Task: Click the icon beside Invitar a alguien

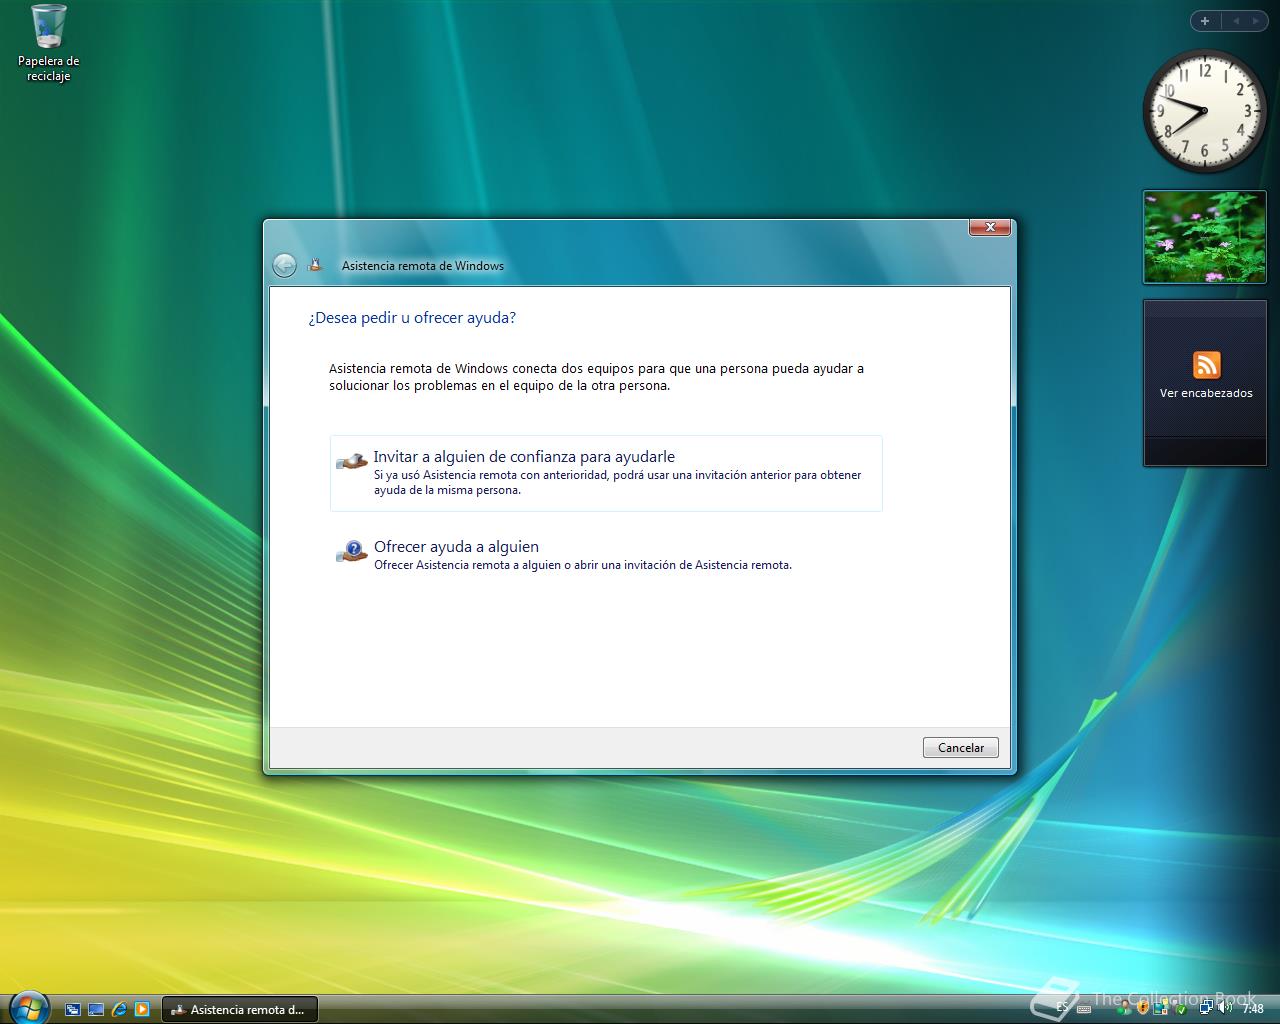Action: 351,461
